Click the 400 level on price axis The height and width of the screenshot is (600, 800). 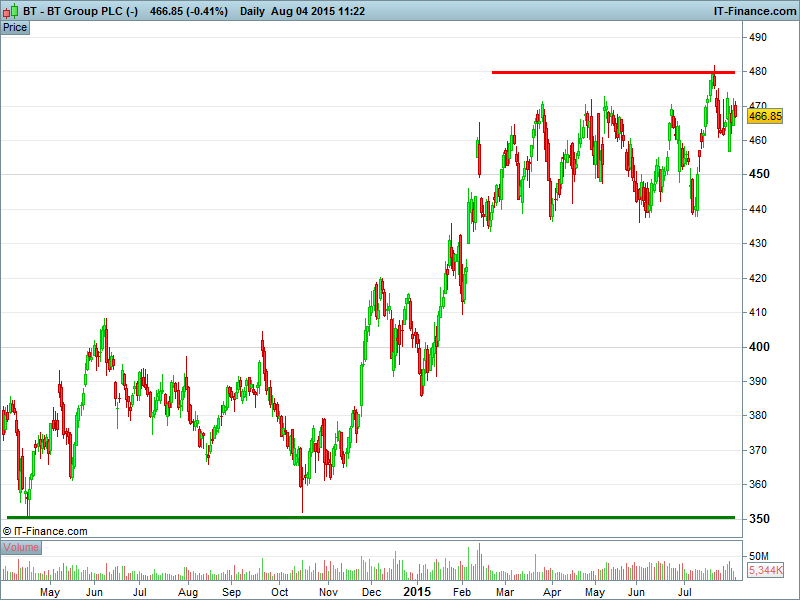click(759, 347)
